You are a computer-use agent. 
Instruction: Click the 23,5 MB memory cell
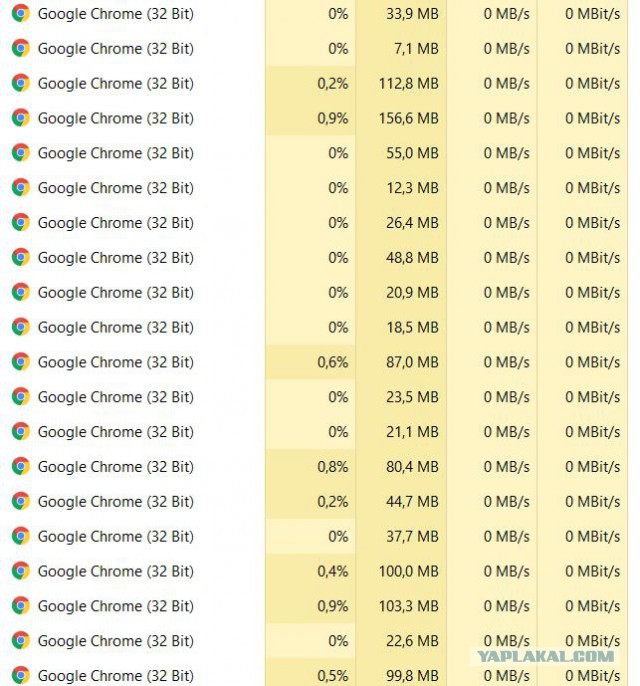(412, 397)
